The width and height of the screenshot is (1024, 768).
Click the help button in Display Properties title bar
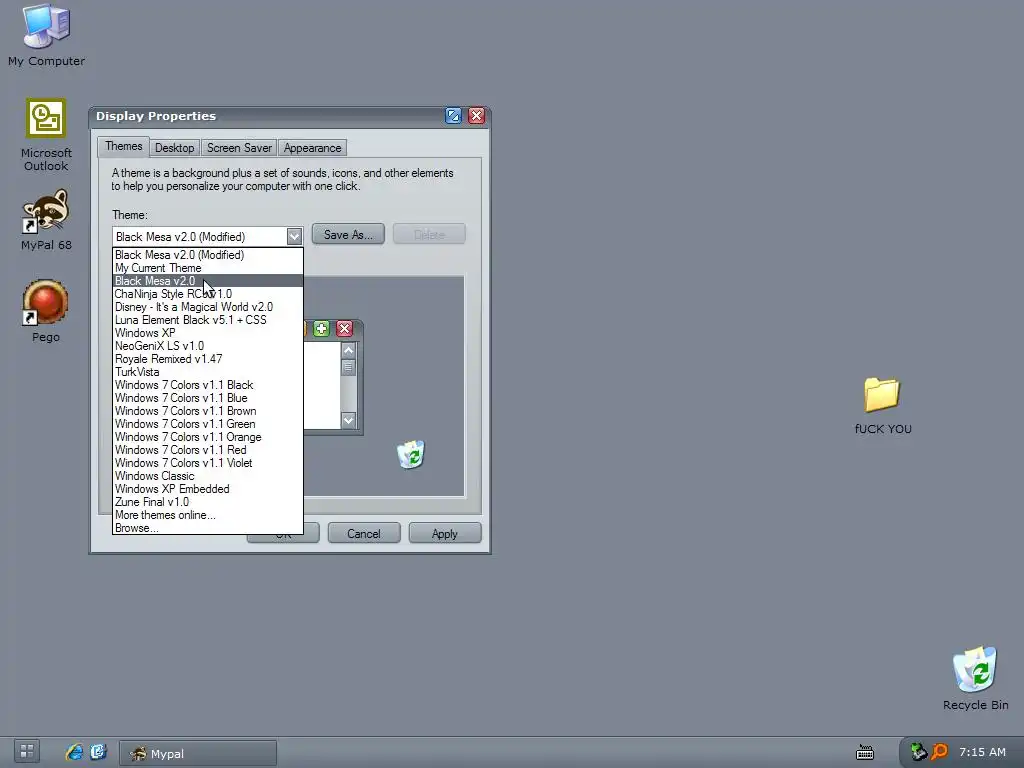(x=453, y=116)
